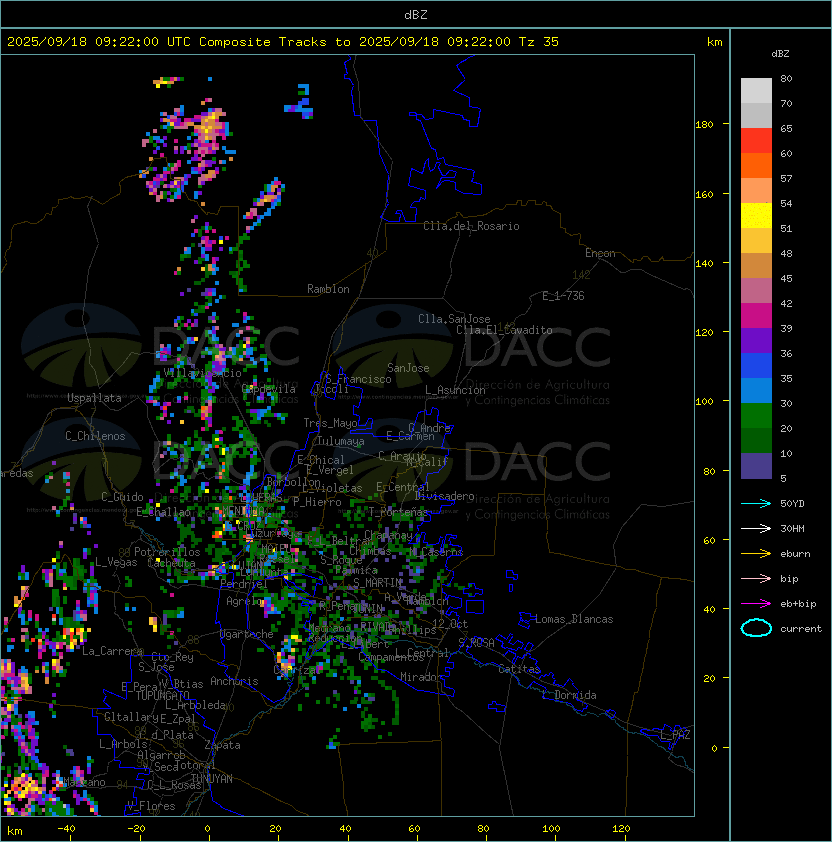Click the 120 km horizontal axis tick label

tap(621, 829)
